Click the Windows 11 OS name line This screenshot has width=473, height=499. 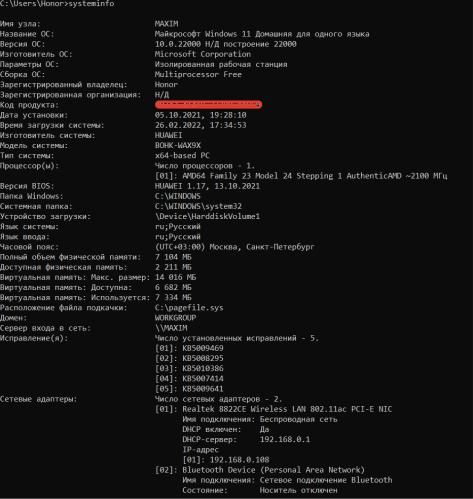(x=262, y=34)
